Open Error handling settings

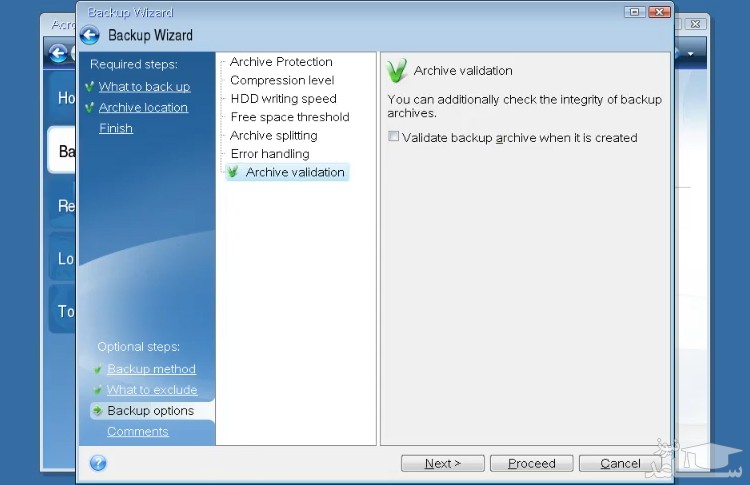tap(269, 154)
